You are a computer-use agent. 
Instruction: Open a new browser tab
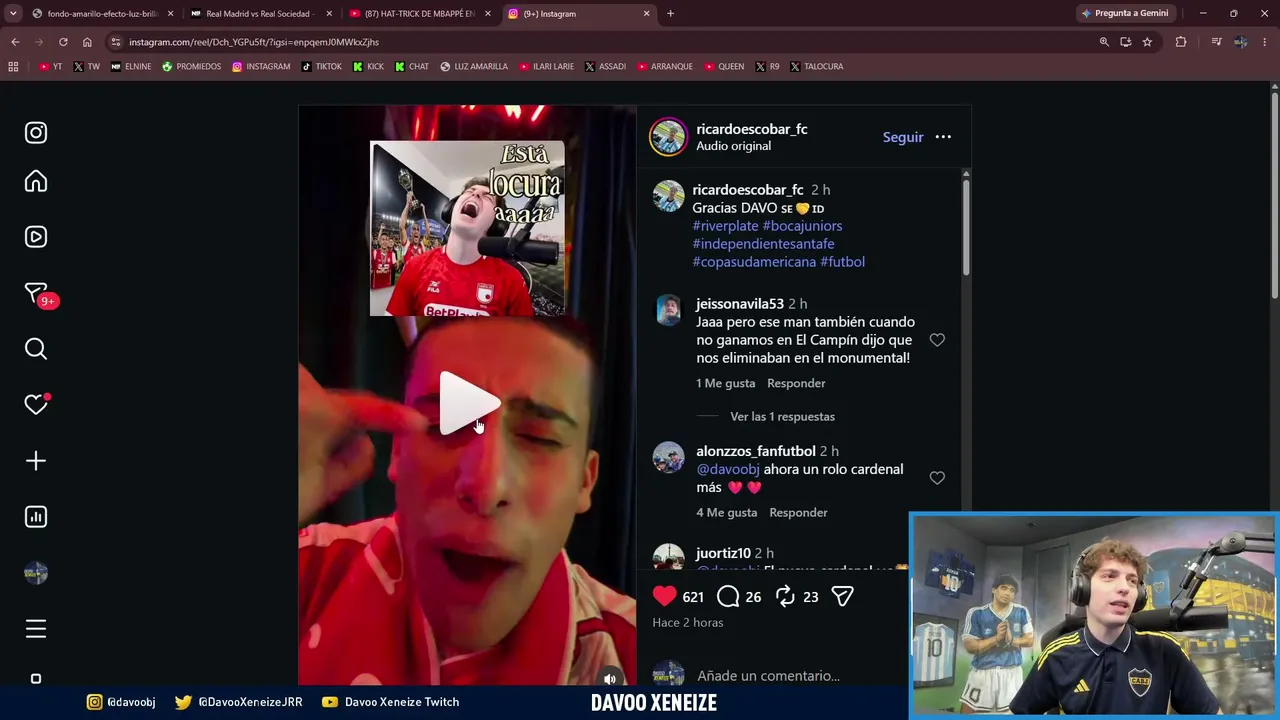pos(670,14)
